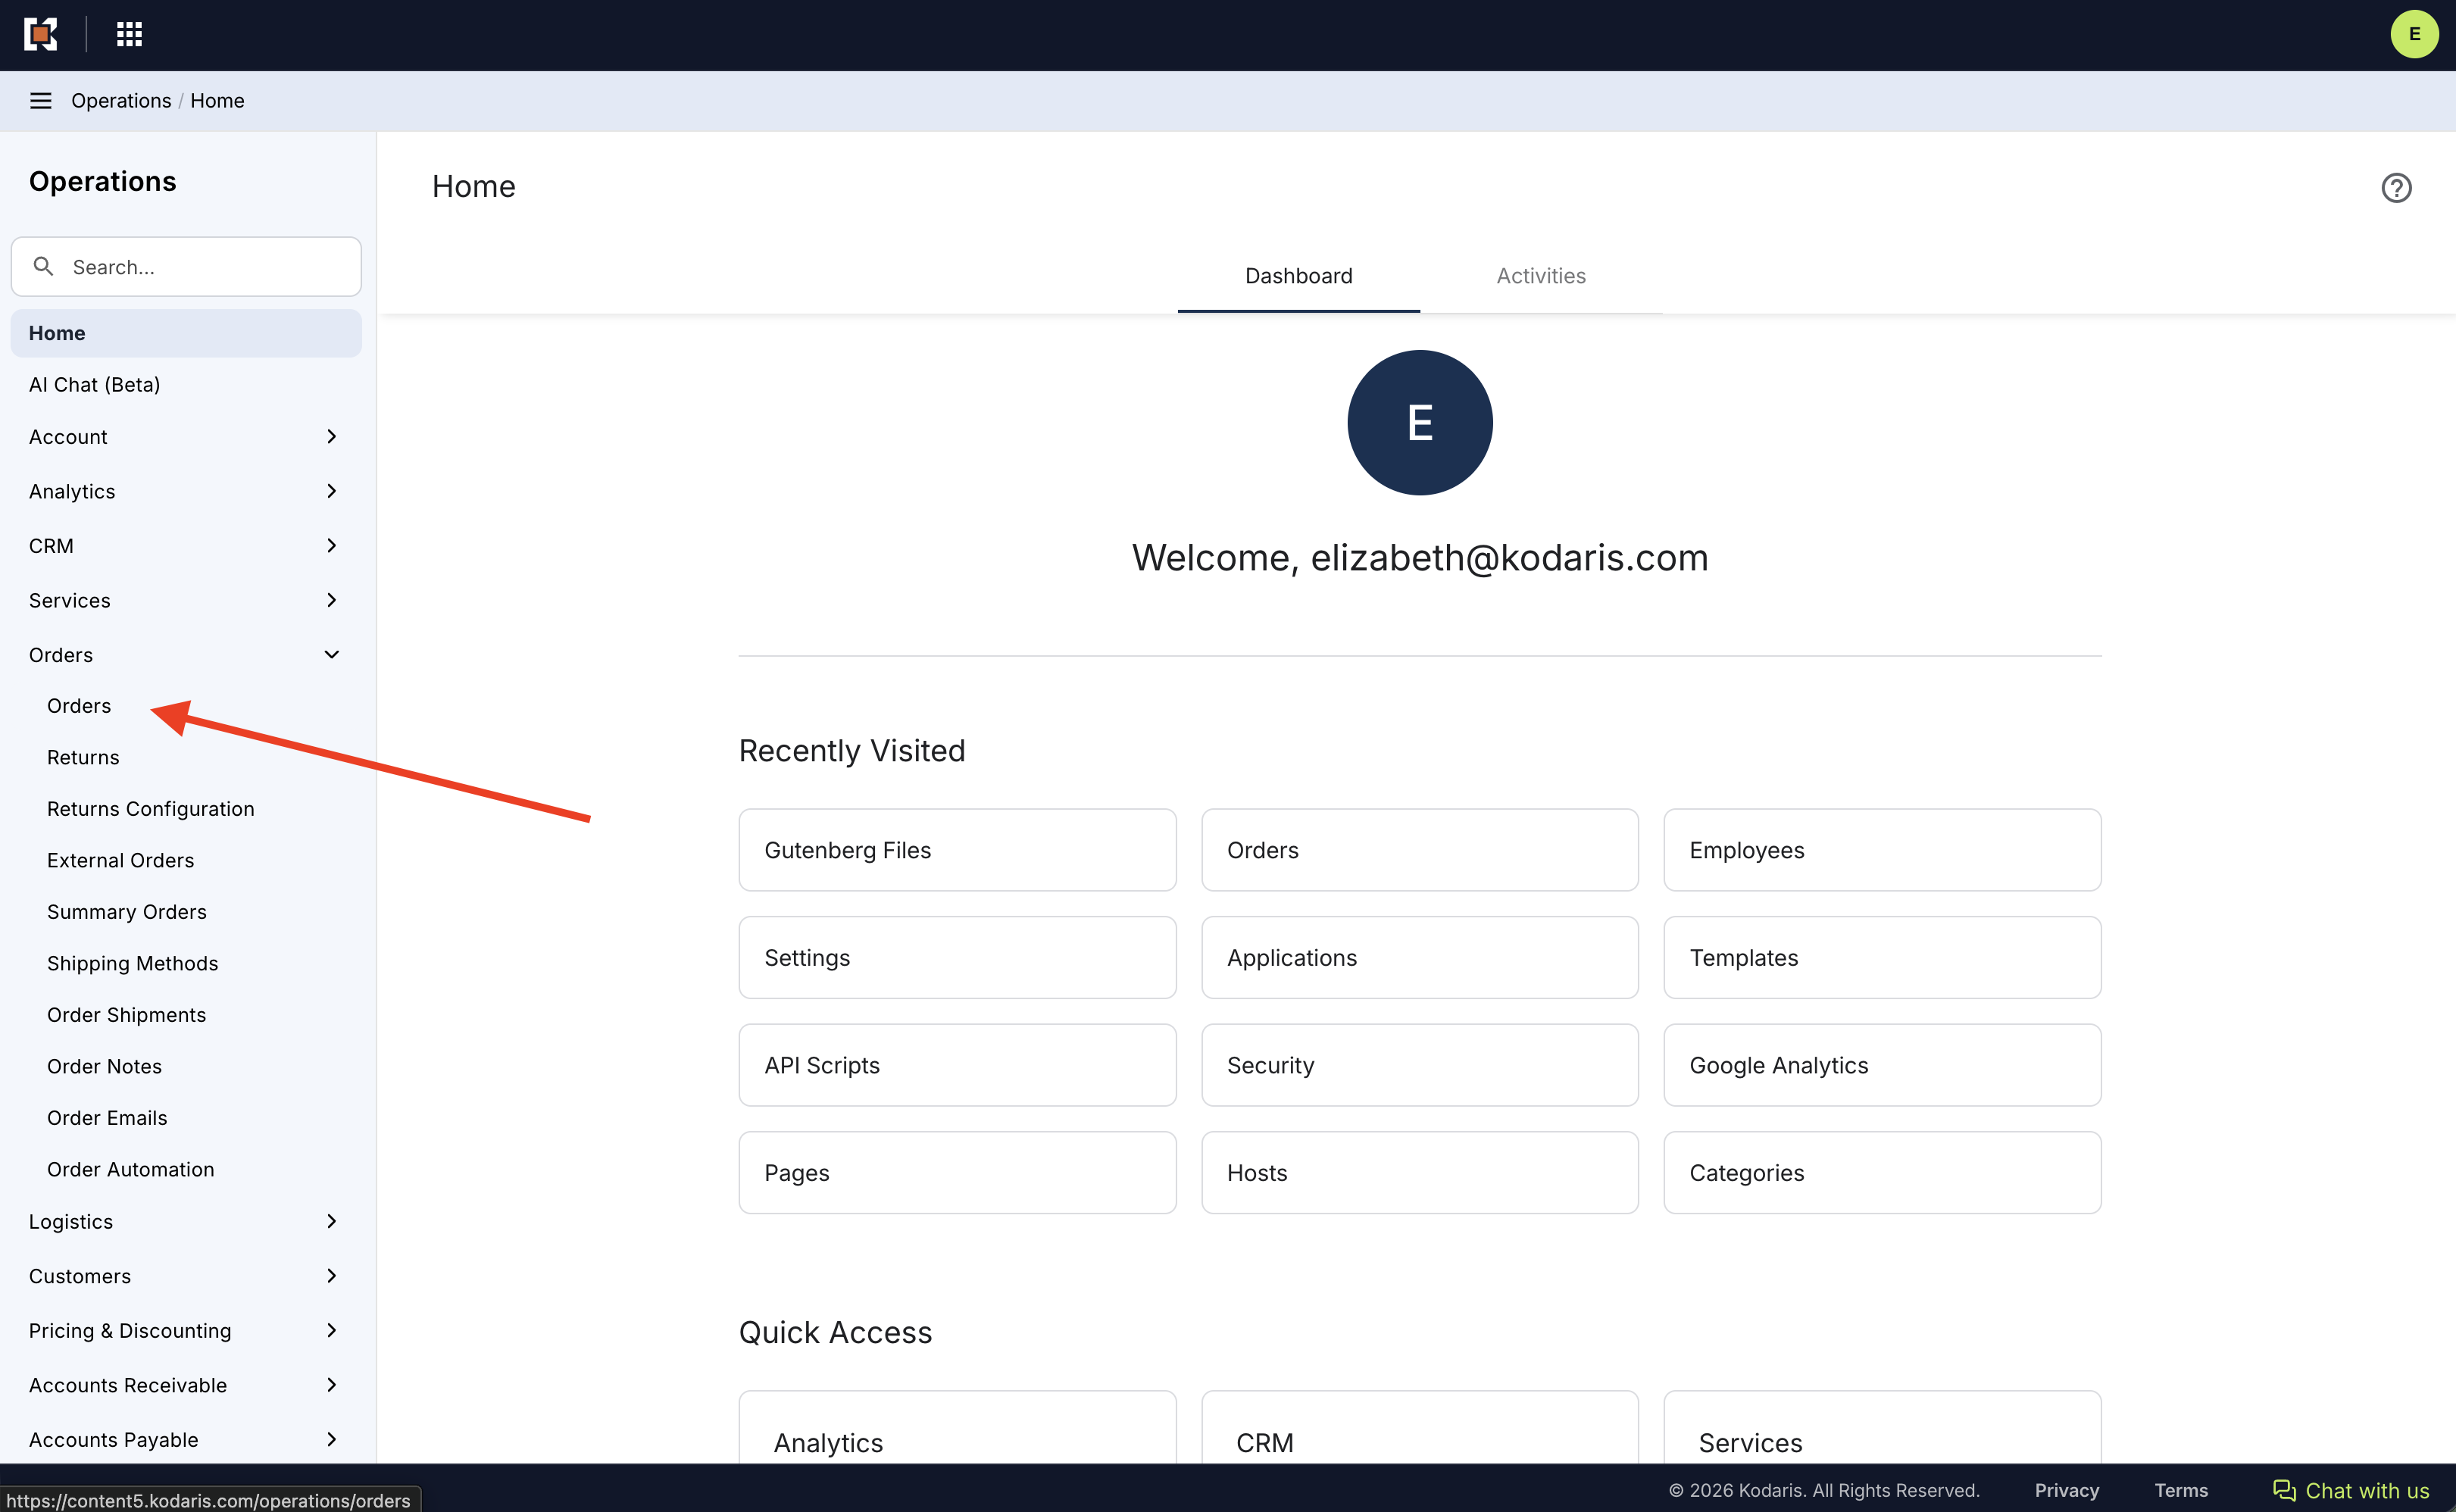
Task: Click the large E profile avatar
Action: coord(1420,423)
